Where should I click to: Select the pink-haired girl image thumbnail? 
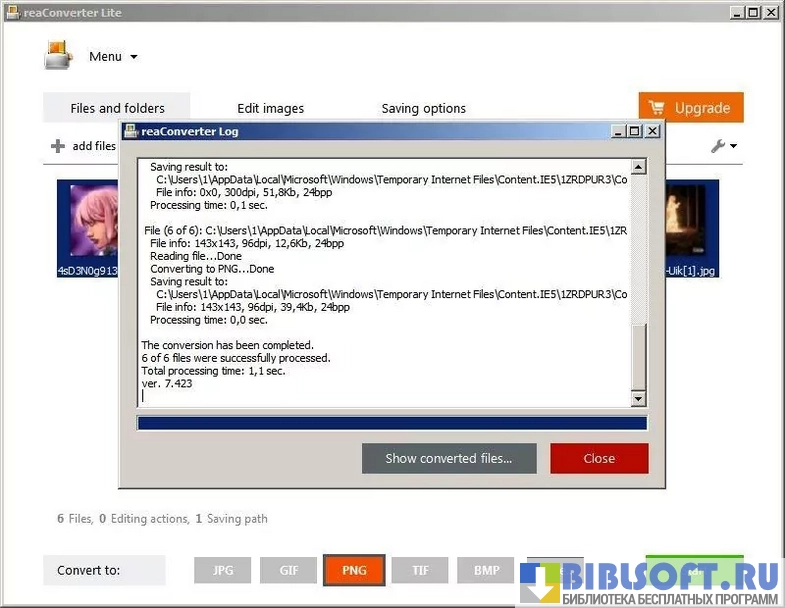pos(88,222)
